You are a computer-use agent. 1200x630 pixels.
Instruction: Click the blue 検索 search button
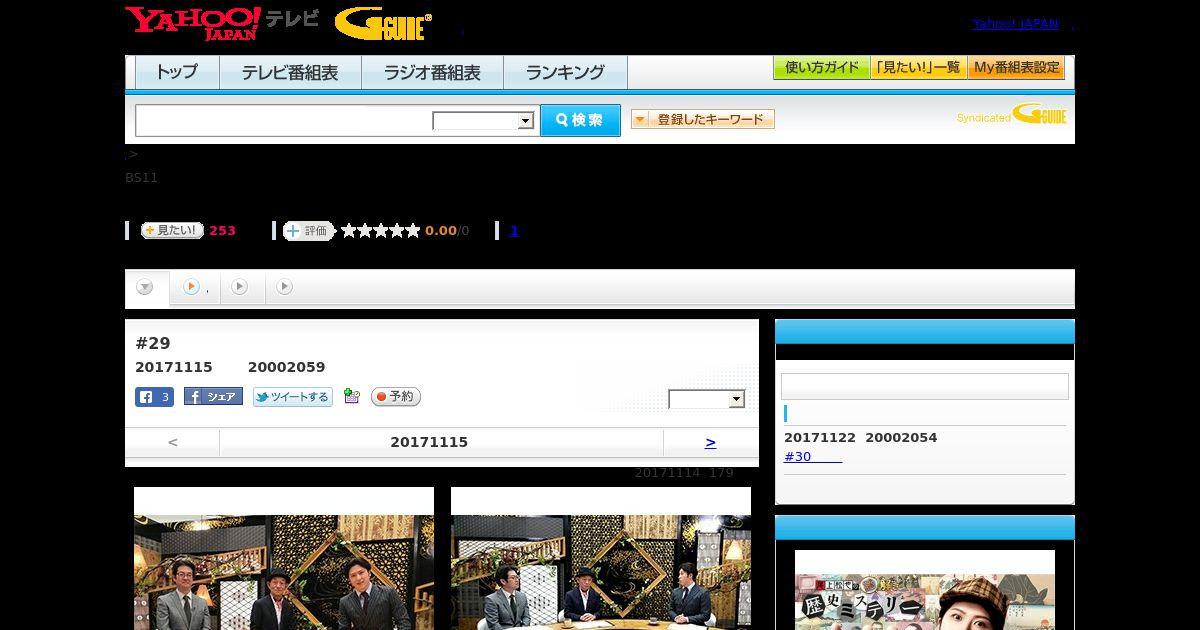click(580, 120)
